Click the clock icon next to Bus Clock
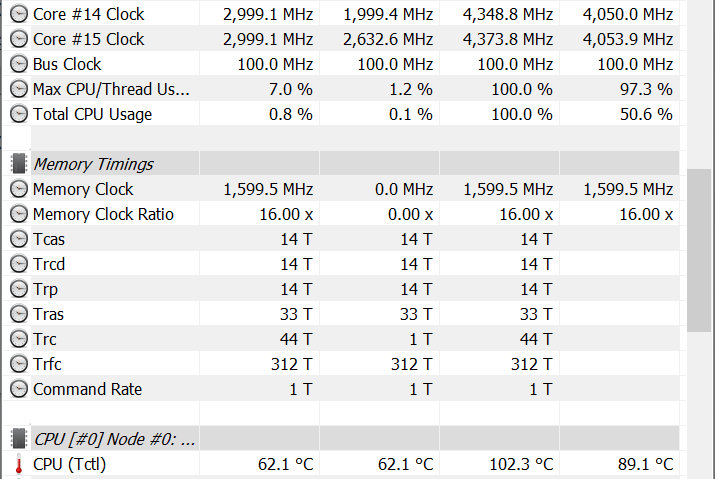This screenshot has width=715, height=479. pyautogui.click(x=19, y=64)
